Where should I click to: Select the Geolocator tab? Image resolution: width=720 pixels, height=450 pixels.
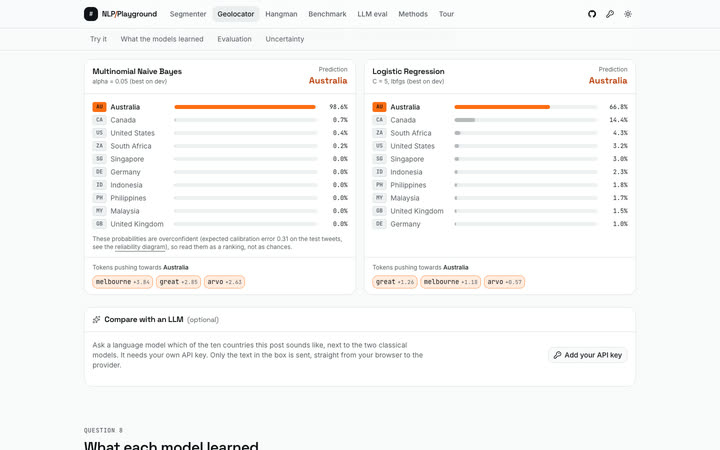236,14
